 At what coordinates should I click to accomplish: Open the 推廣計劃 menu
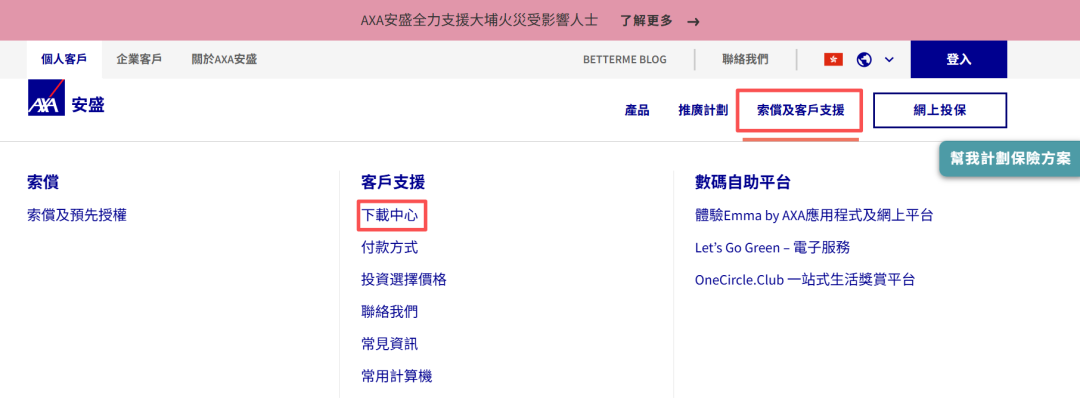tap(702, 110)
